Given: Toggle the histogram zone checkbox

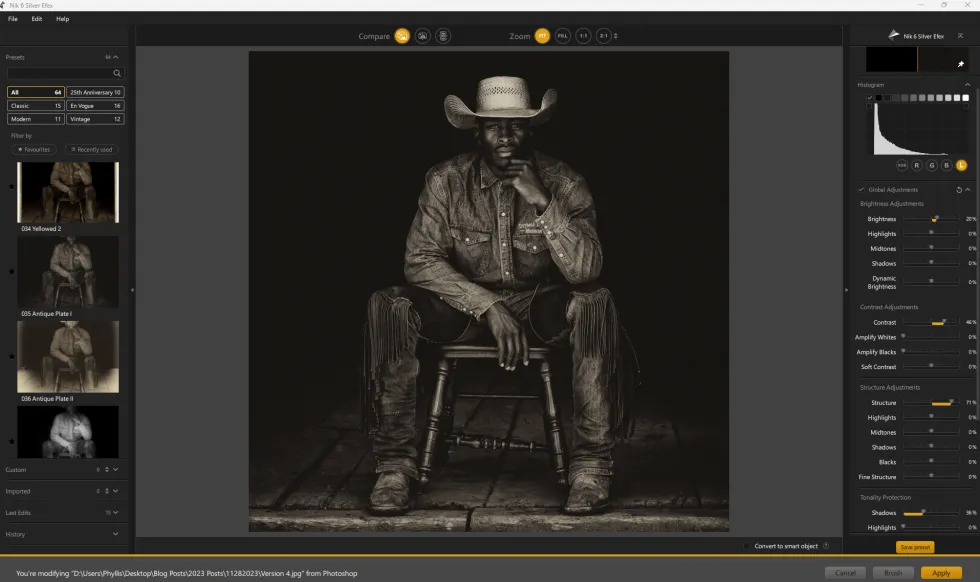Looking at the screenshot, I should [869, 98].
